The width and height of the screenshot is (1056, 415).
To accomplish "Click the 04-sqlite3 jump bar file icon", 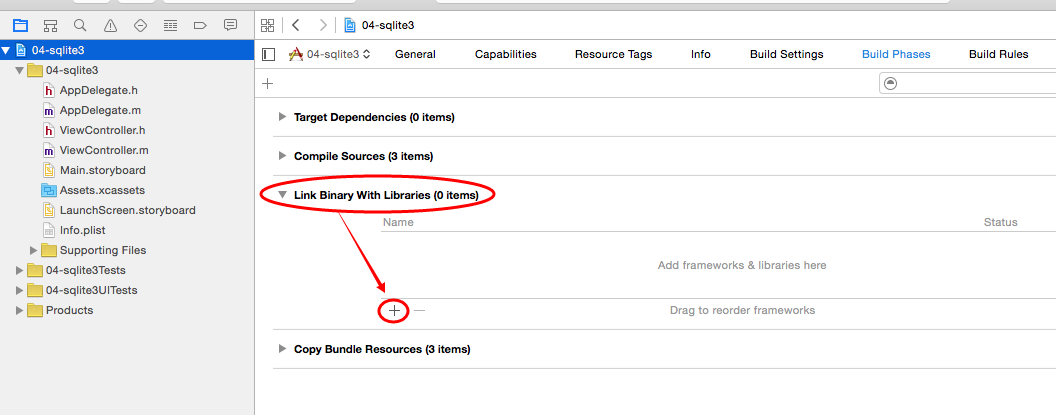I will pos(350,26).
